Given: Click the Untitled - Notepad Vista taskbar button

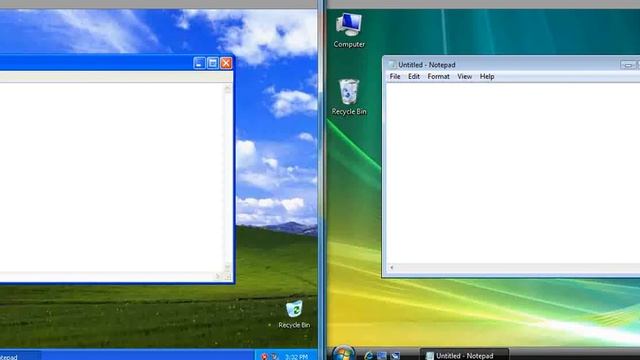Looking at the screenshot, I should click(x=464, y=355).
